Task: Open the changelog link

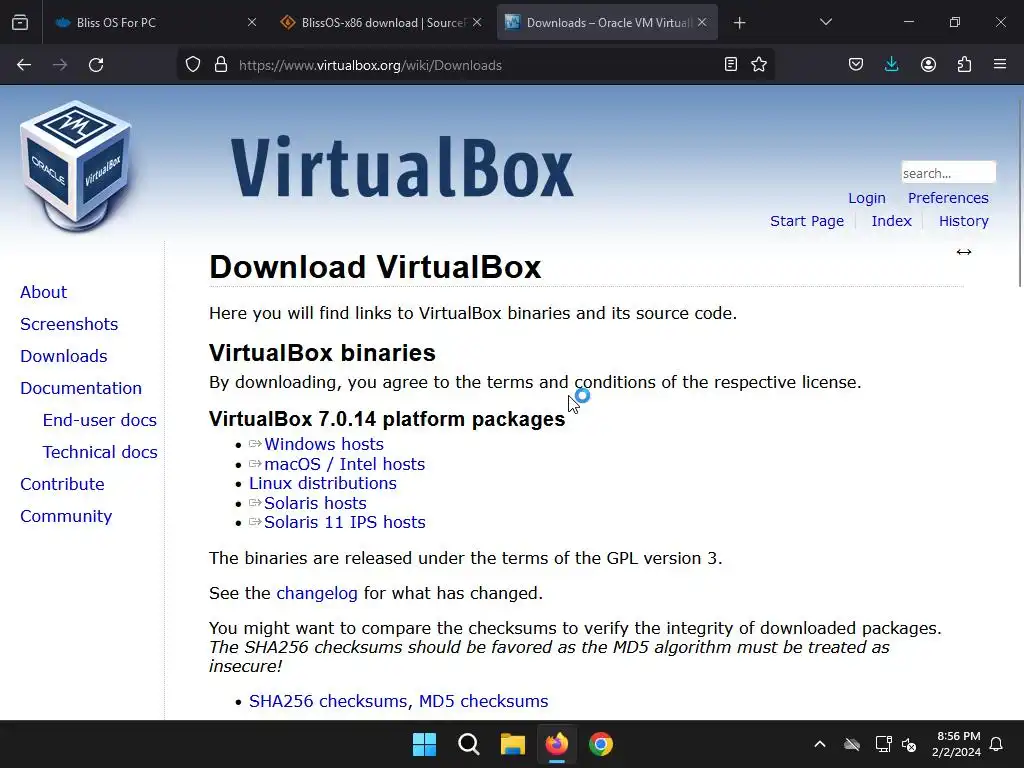Action: pyautogui.click(x=317, y=593)
